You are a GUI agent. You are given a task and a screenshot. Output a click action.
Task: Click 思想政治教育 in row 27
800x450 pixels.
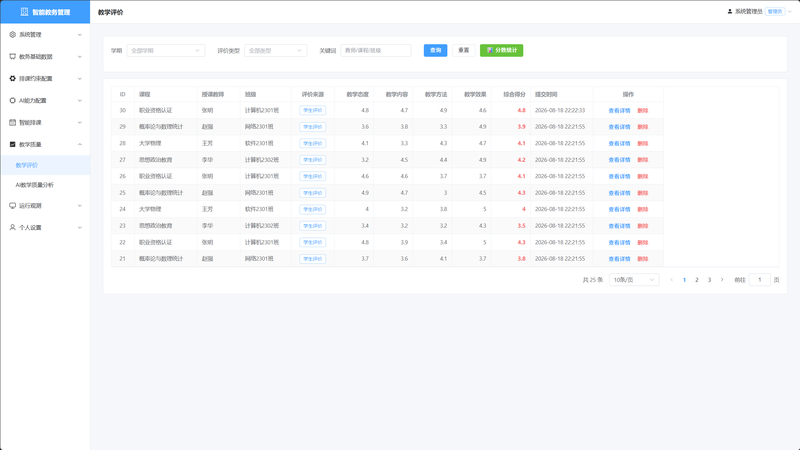tap(156, 160)
